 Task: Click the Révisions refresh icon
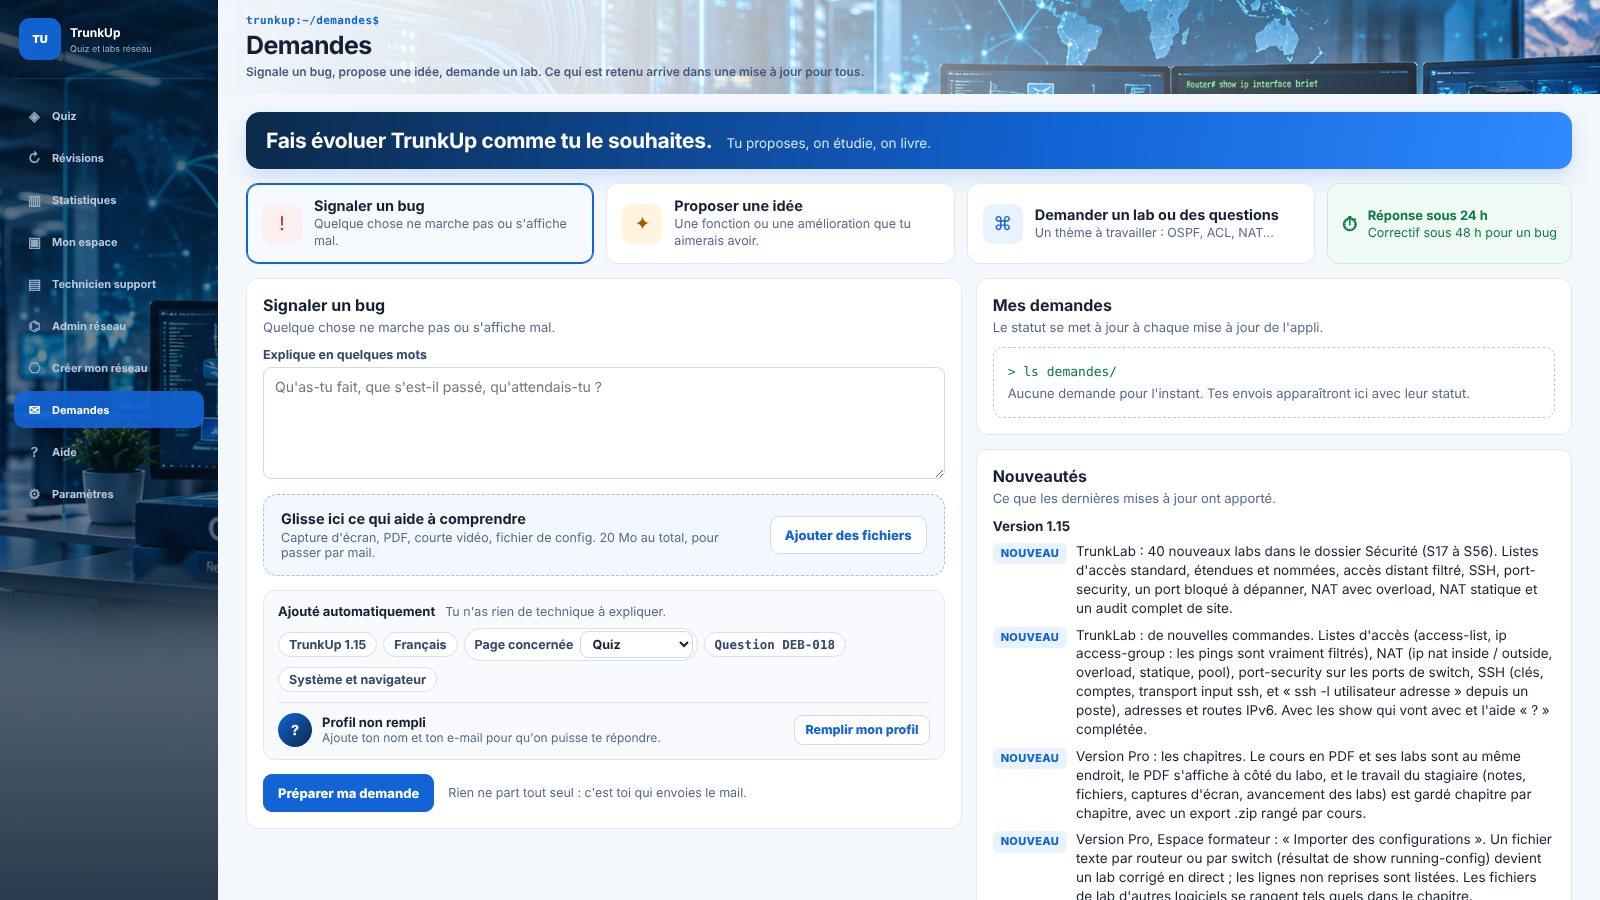(x=35, y=158)
